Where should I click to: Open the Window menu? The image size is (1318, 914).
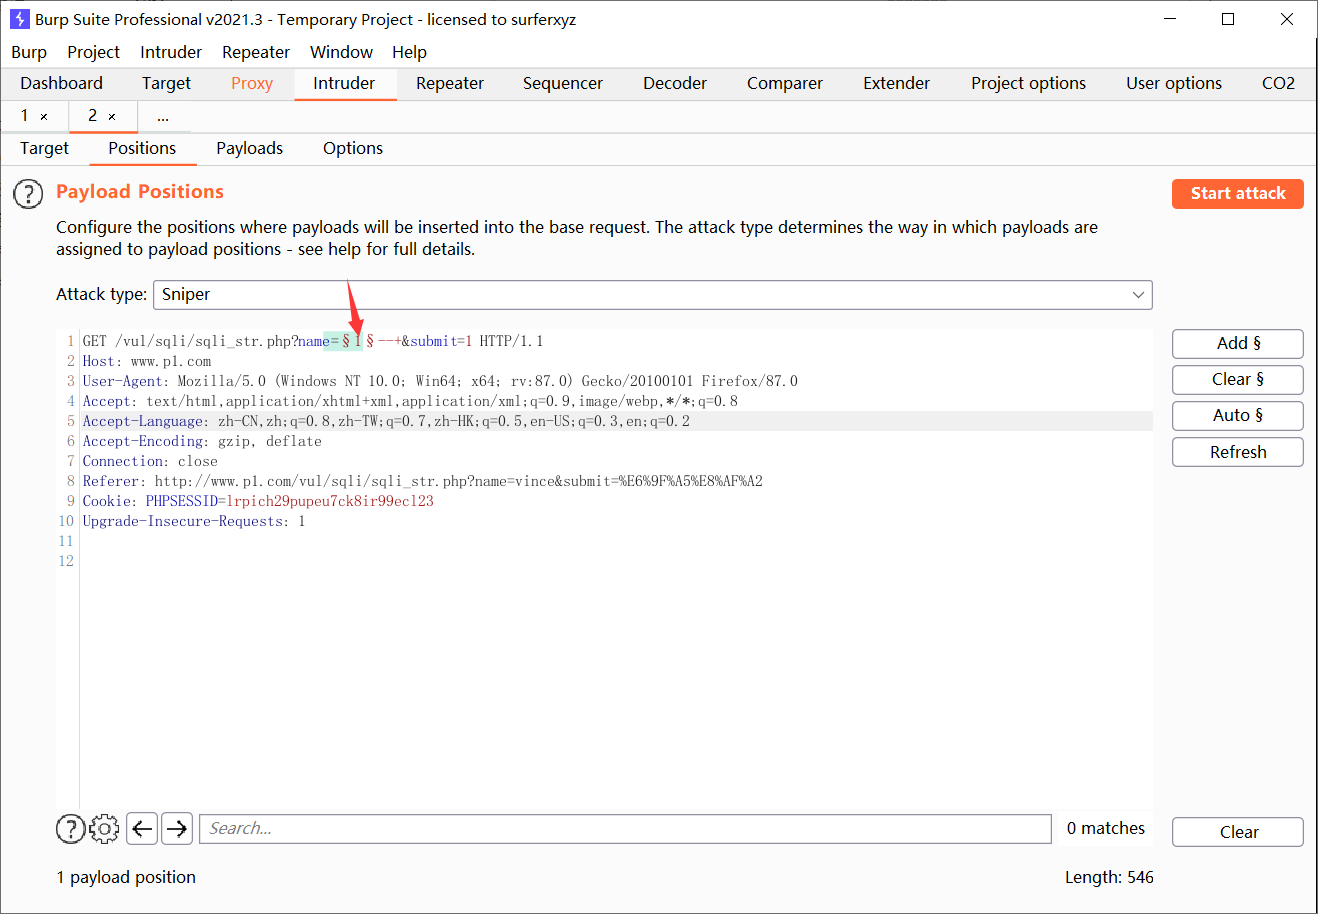[x=341, y=52]
